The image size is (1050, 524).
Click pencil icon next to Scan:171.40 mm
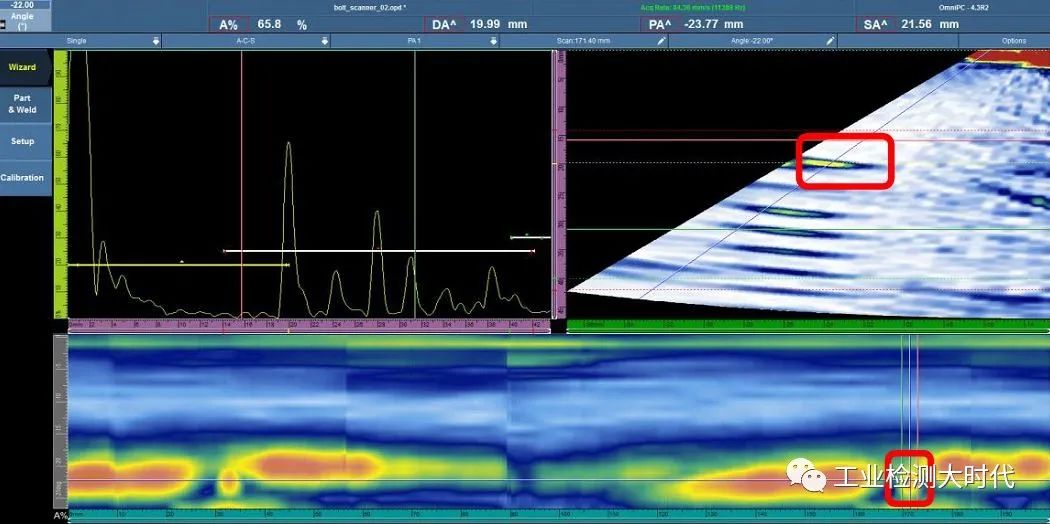coord(661,41)
